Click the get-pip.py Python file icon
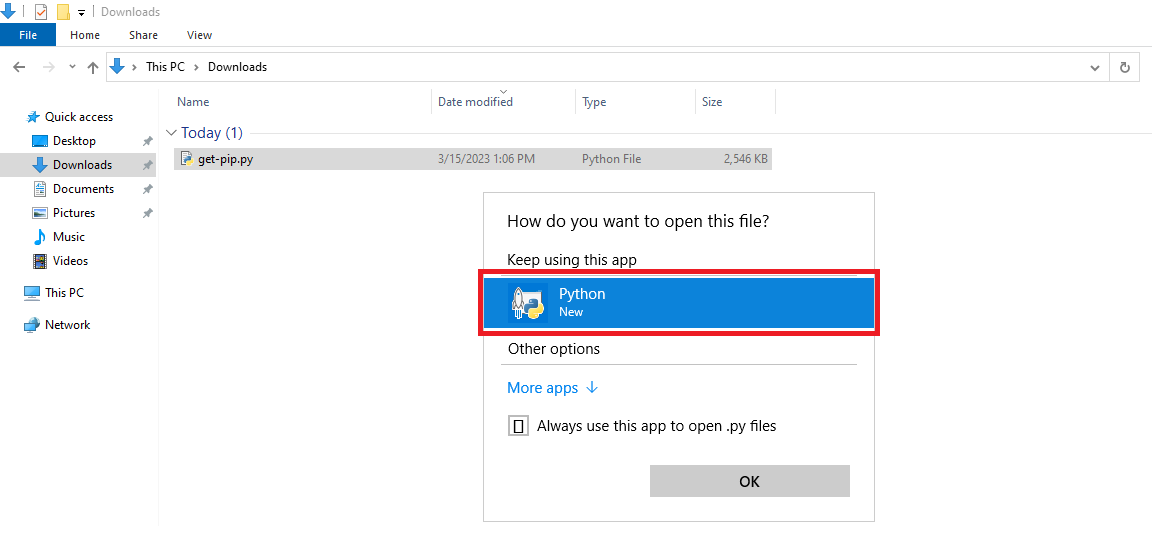Viewport: 1152px width, 559px height. 187,158
